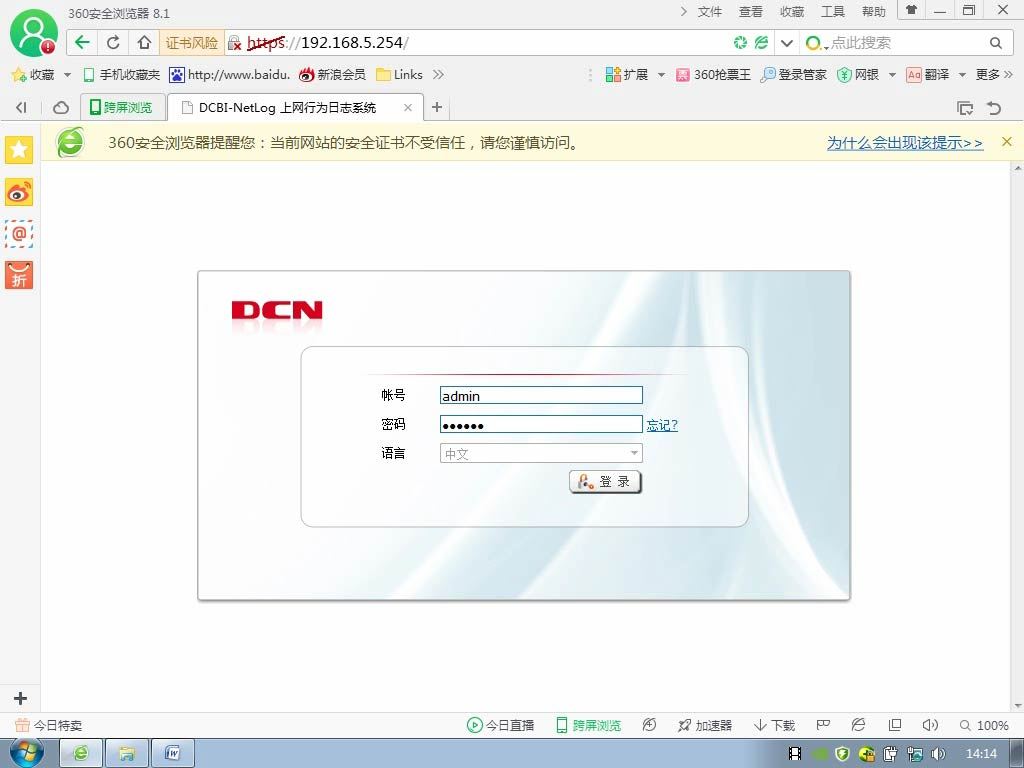Click the 登录 login button
The image size is (1024, 768).
pos(605,482)
